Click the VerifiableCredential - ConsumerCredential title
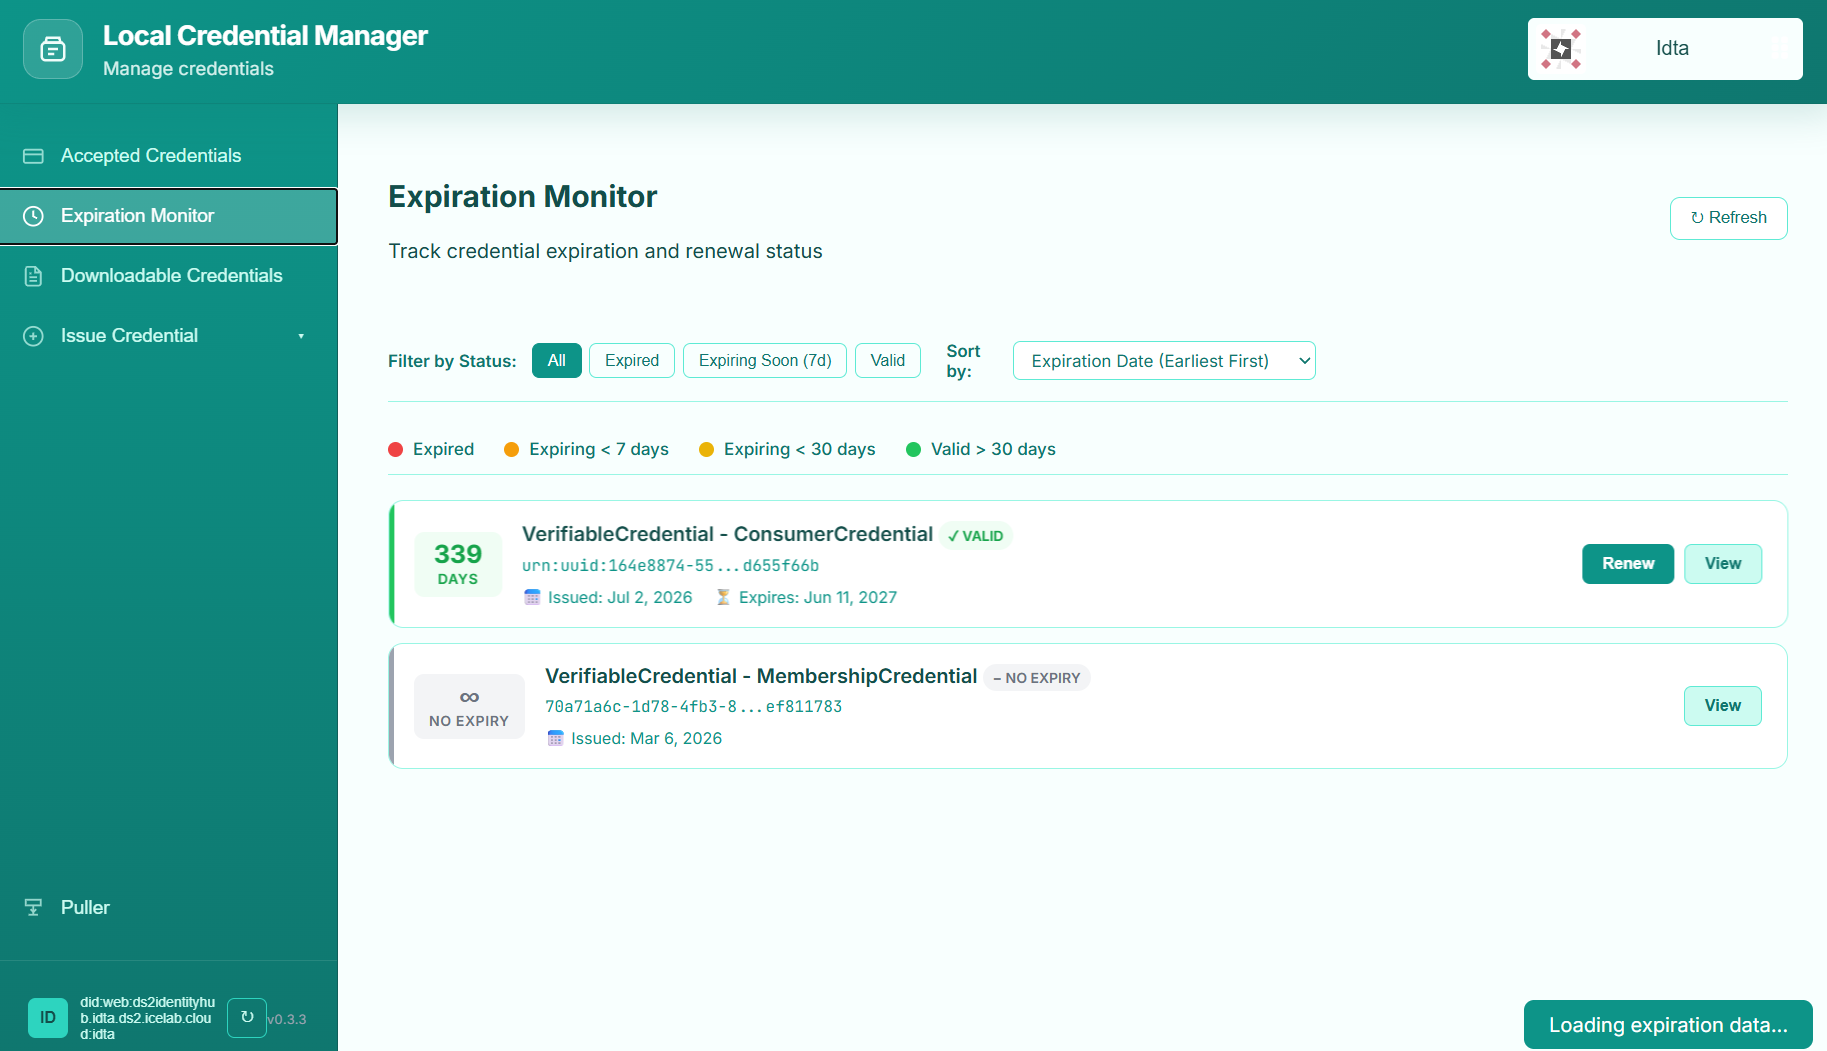This screenshot has height=1051, width=1827. [727, 535]
